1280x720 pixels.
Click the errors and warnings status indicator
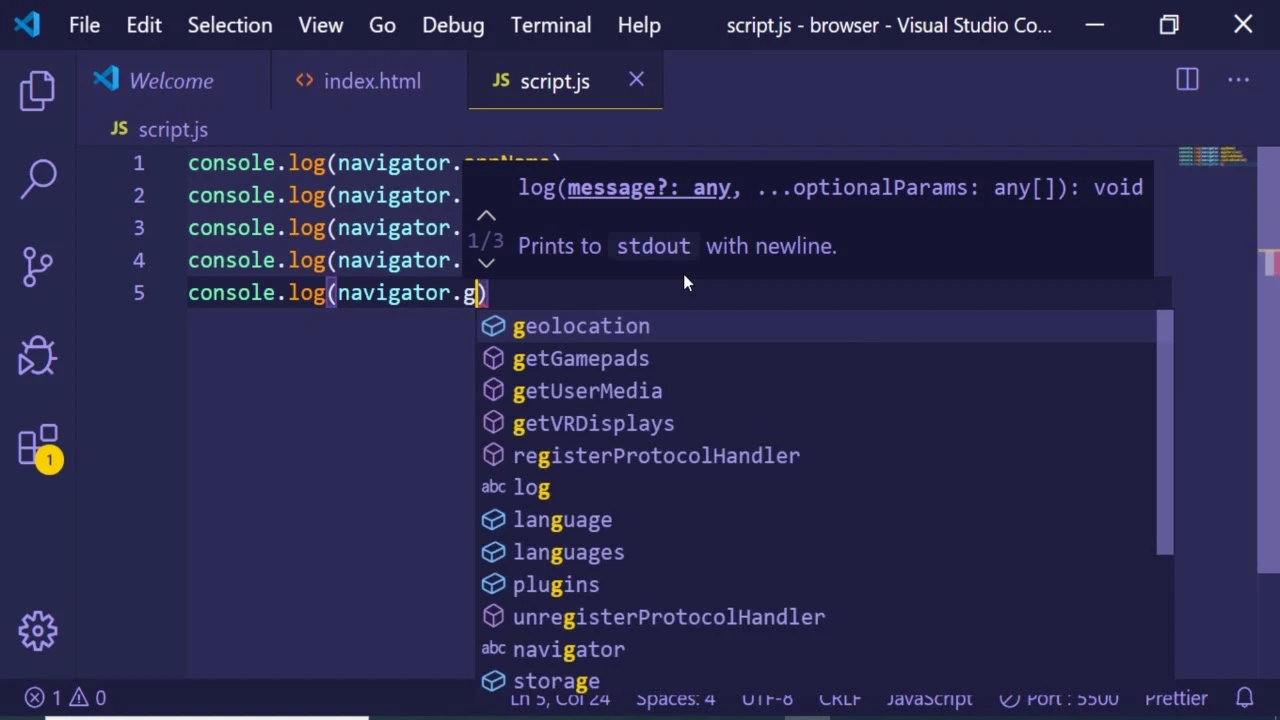point(63,698)
